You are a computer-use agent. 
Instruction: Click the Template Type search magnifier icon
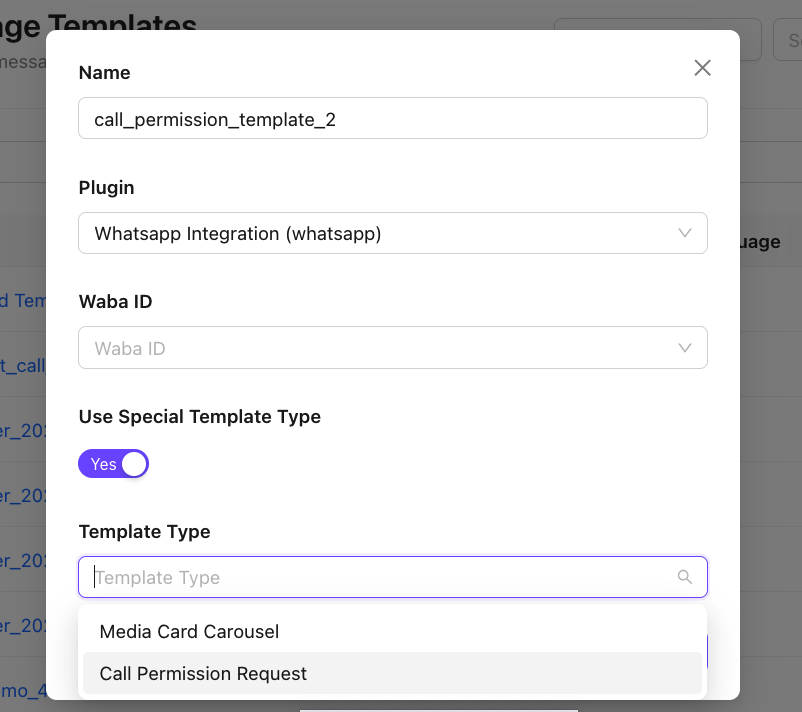[685, 577]
